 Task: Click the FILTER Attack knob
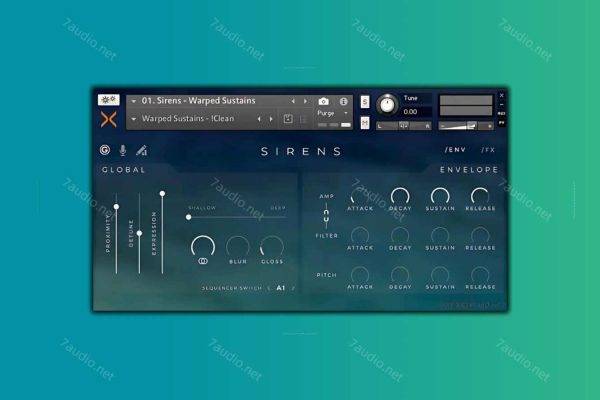click(x=360, y=235)
